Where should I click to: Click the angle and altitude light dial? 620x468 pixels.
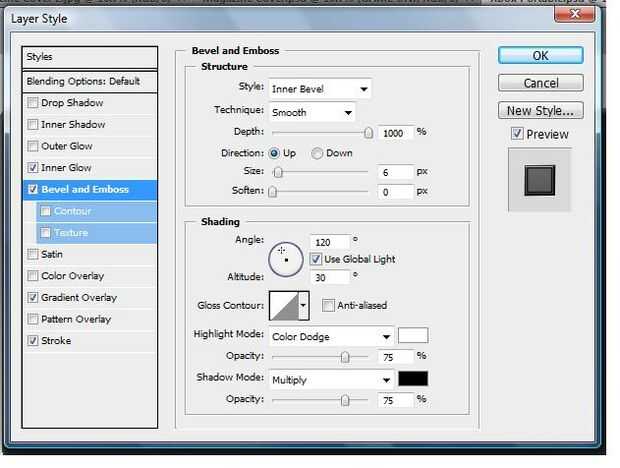tap(286, 259)
